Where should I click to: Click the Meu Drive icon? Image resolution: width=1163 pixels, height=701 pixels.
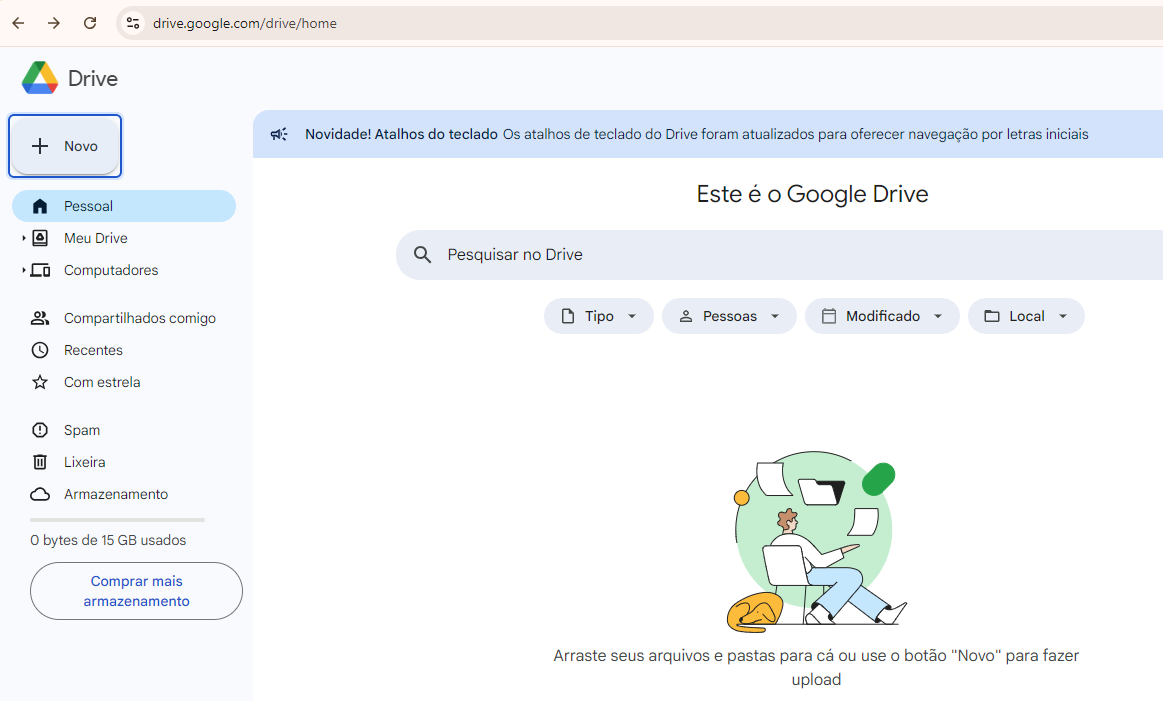pyautogui.click(x=40, y=238)
